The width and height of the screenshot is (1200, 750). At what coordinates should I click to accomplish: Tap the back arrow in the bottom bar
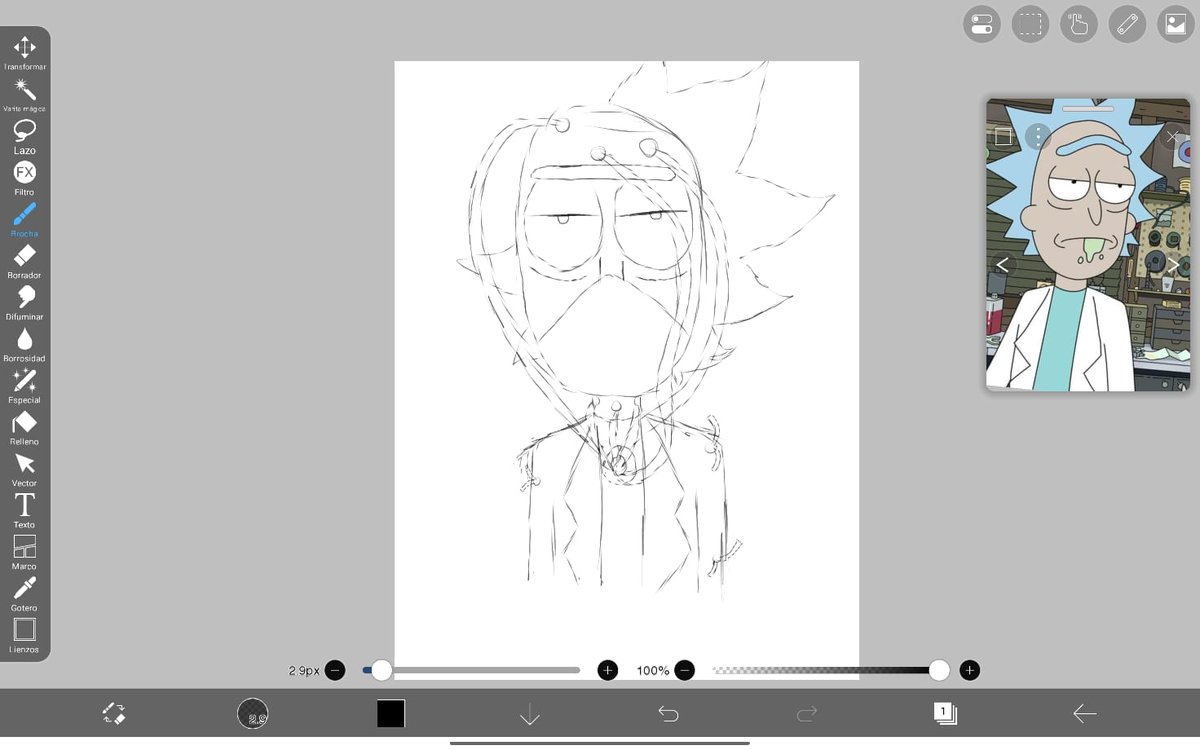[1084, 713]
